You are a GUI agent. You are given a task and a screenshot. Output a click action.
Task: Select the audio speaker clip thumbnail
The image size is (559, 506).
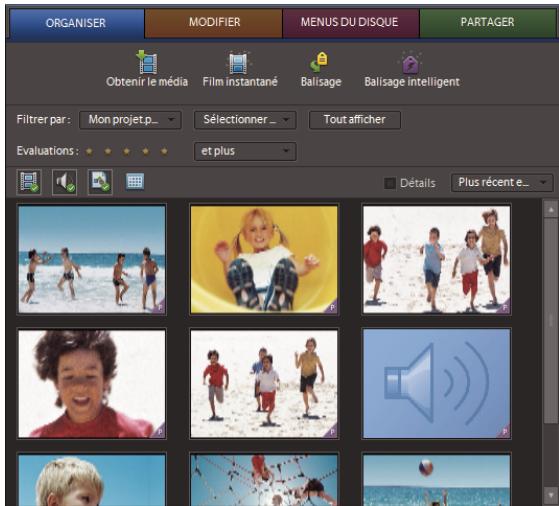coord(436,384)
